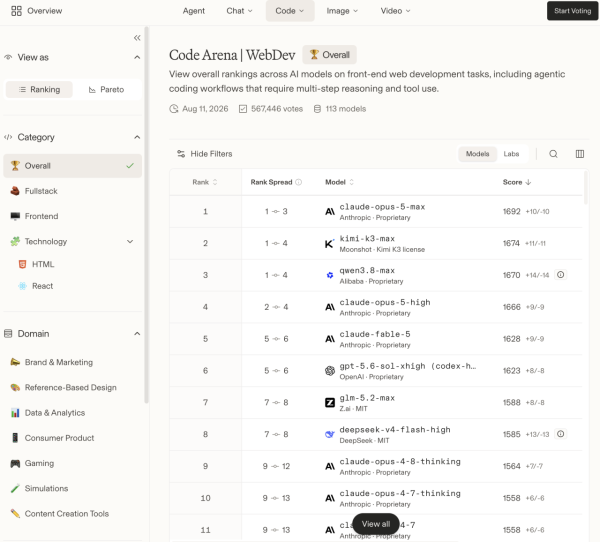This screenshot has height=542, width=600.
Task: Click '567,446 votes' text
Action: (x=277, y=109)
